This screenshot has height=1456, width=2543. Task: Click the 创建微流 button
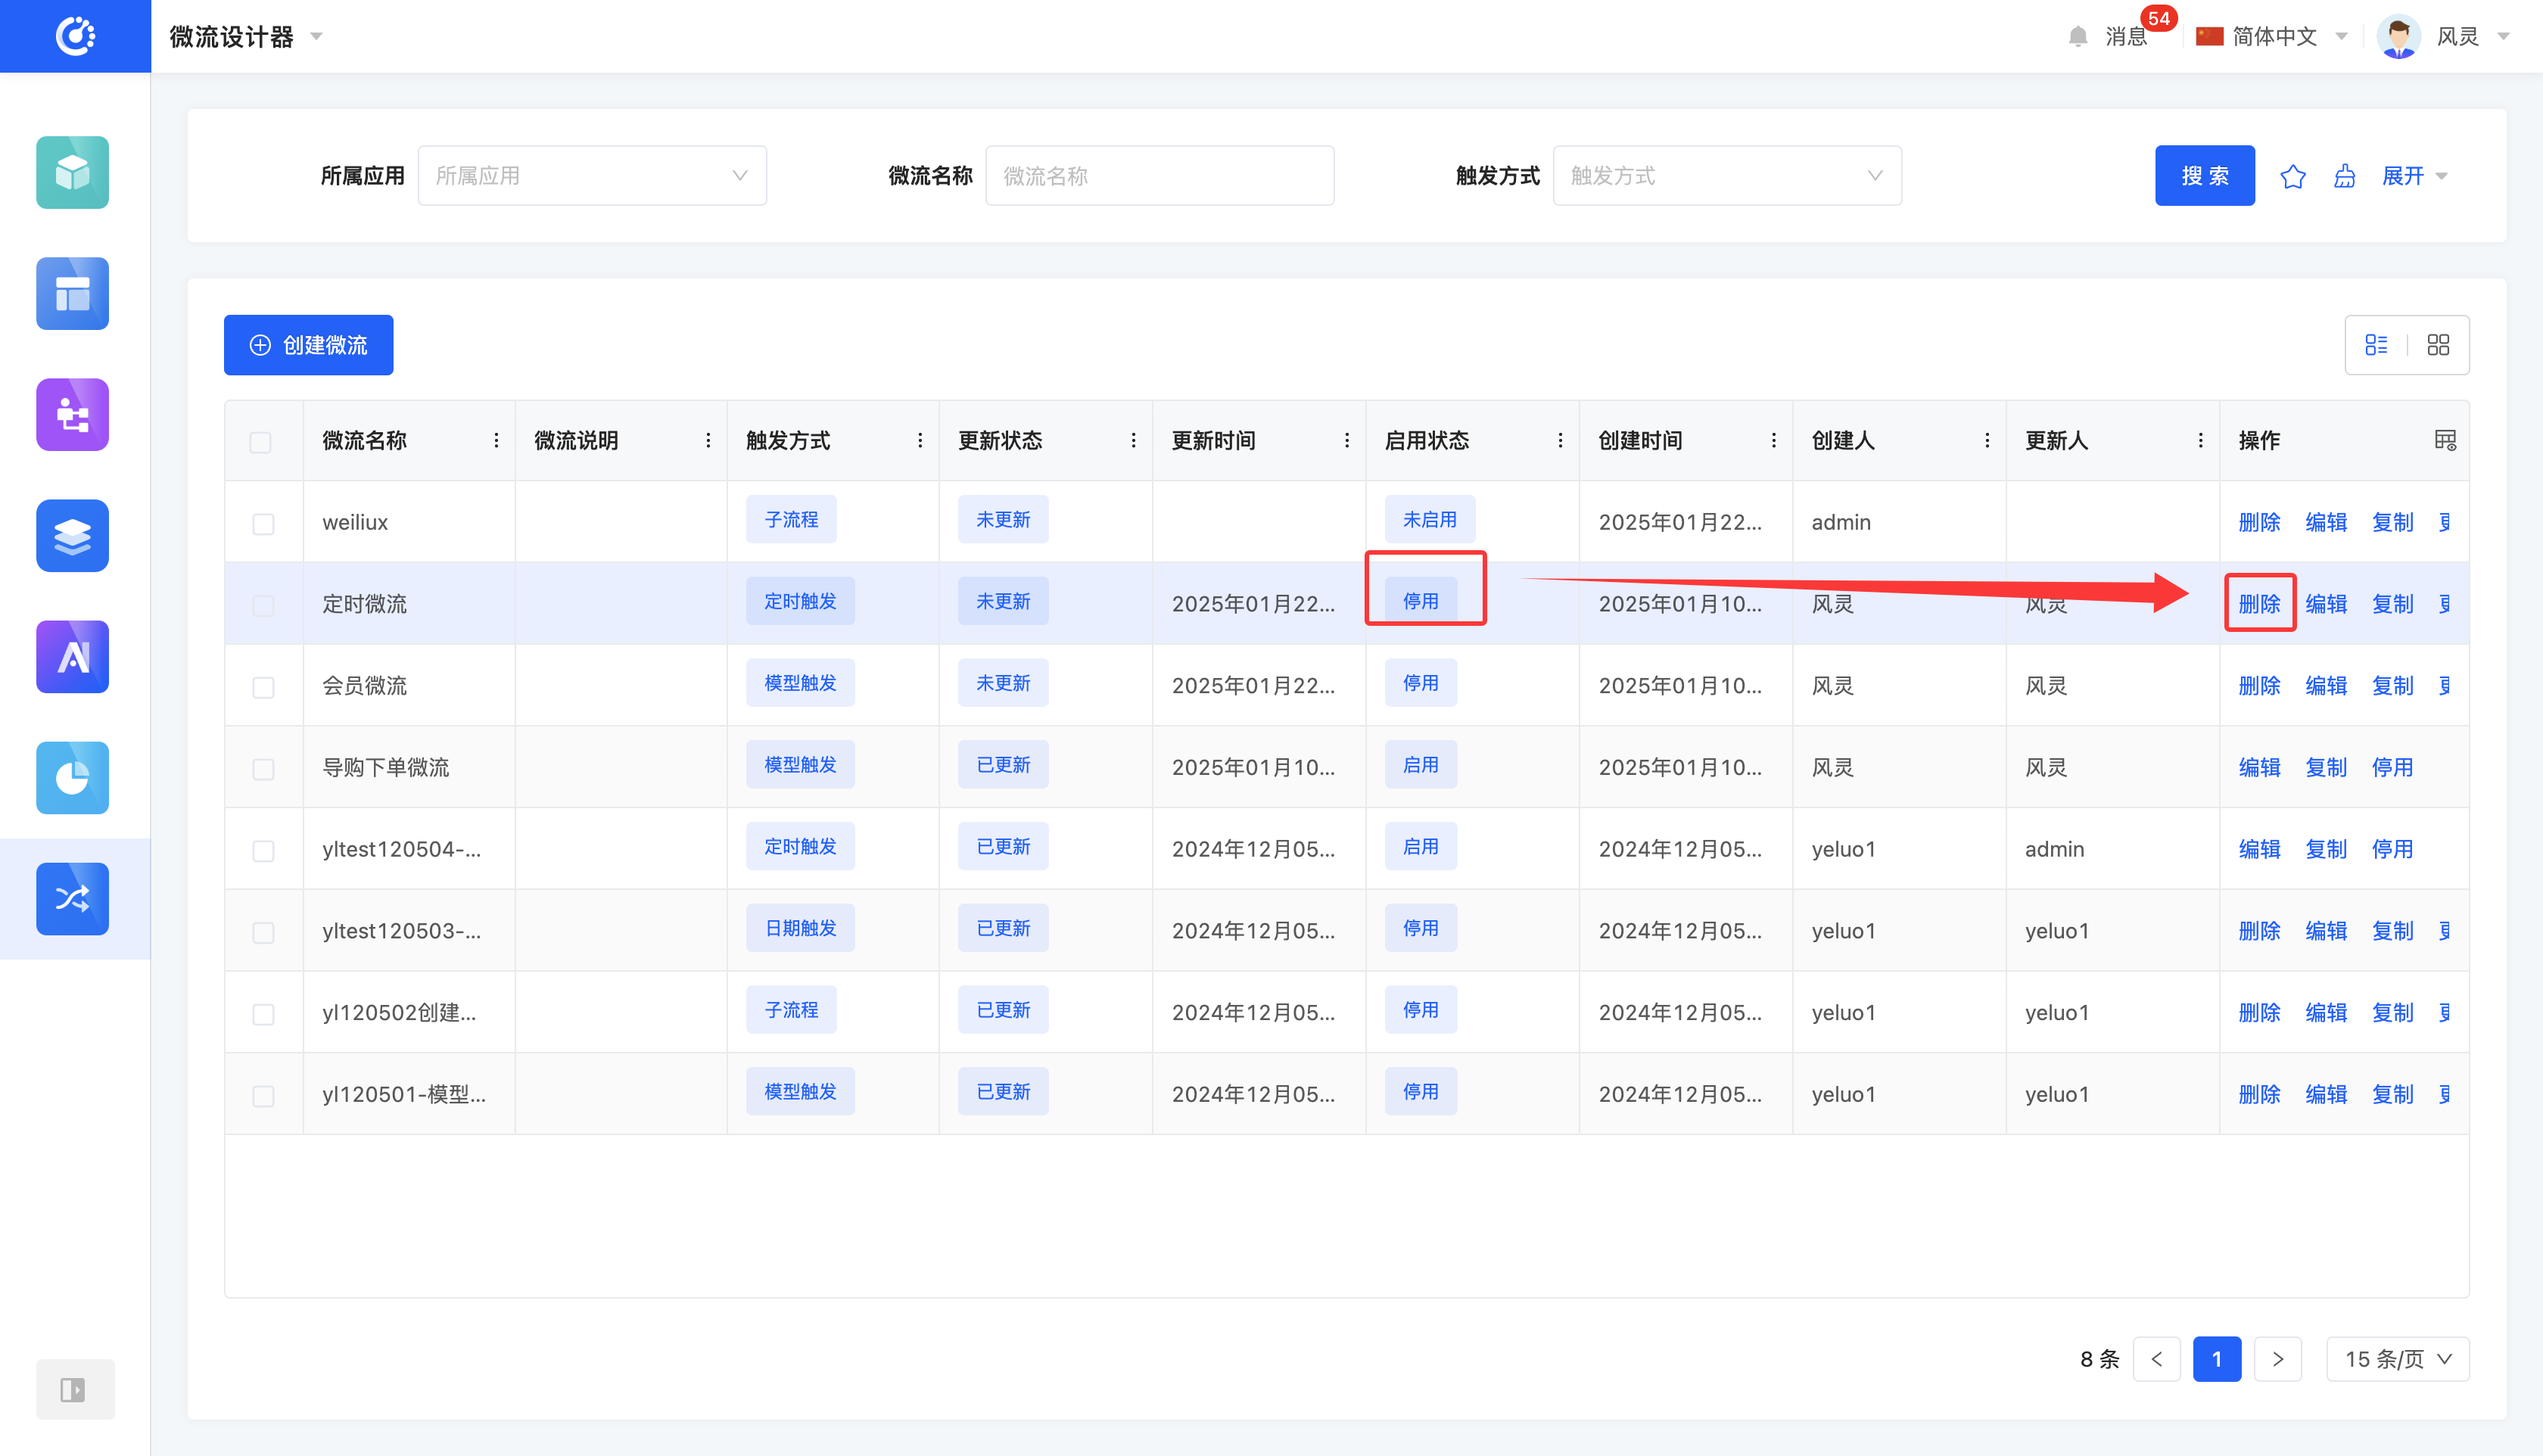(308, 345)
